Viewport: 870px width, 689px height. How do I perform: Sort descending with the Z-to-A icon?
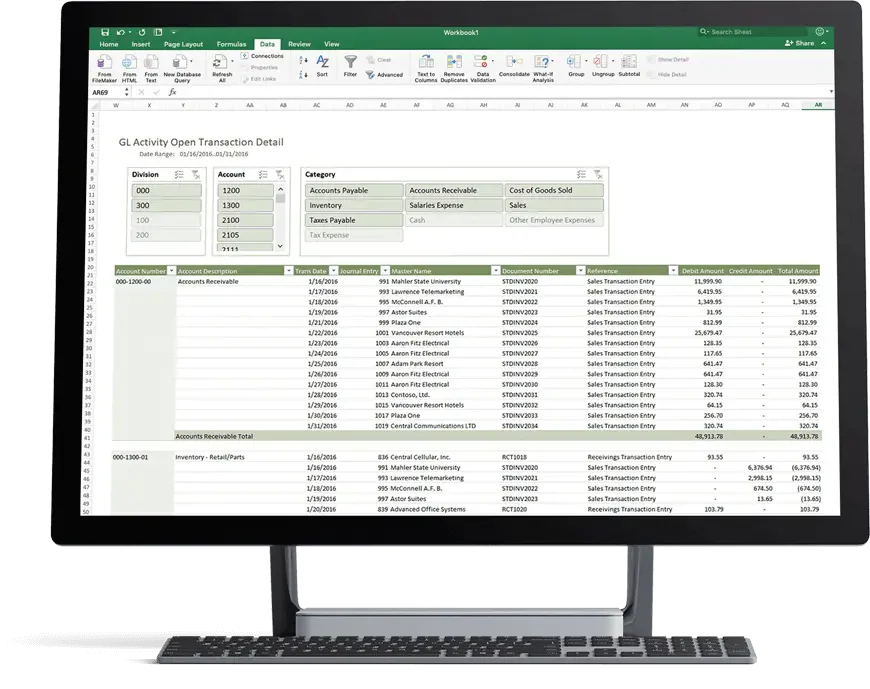[x=303, y=74]
